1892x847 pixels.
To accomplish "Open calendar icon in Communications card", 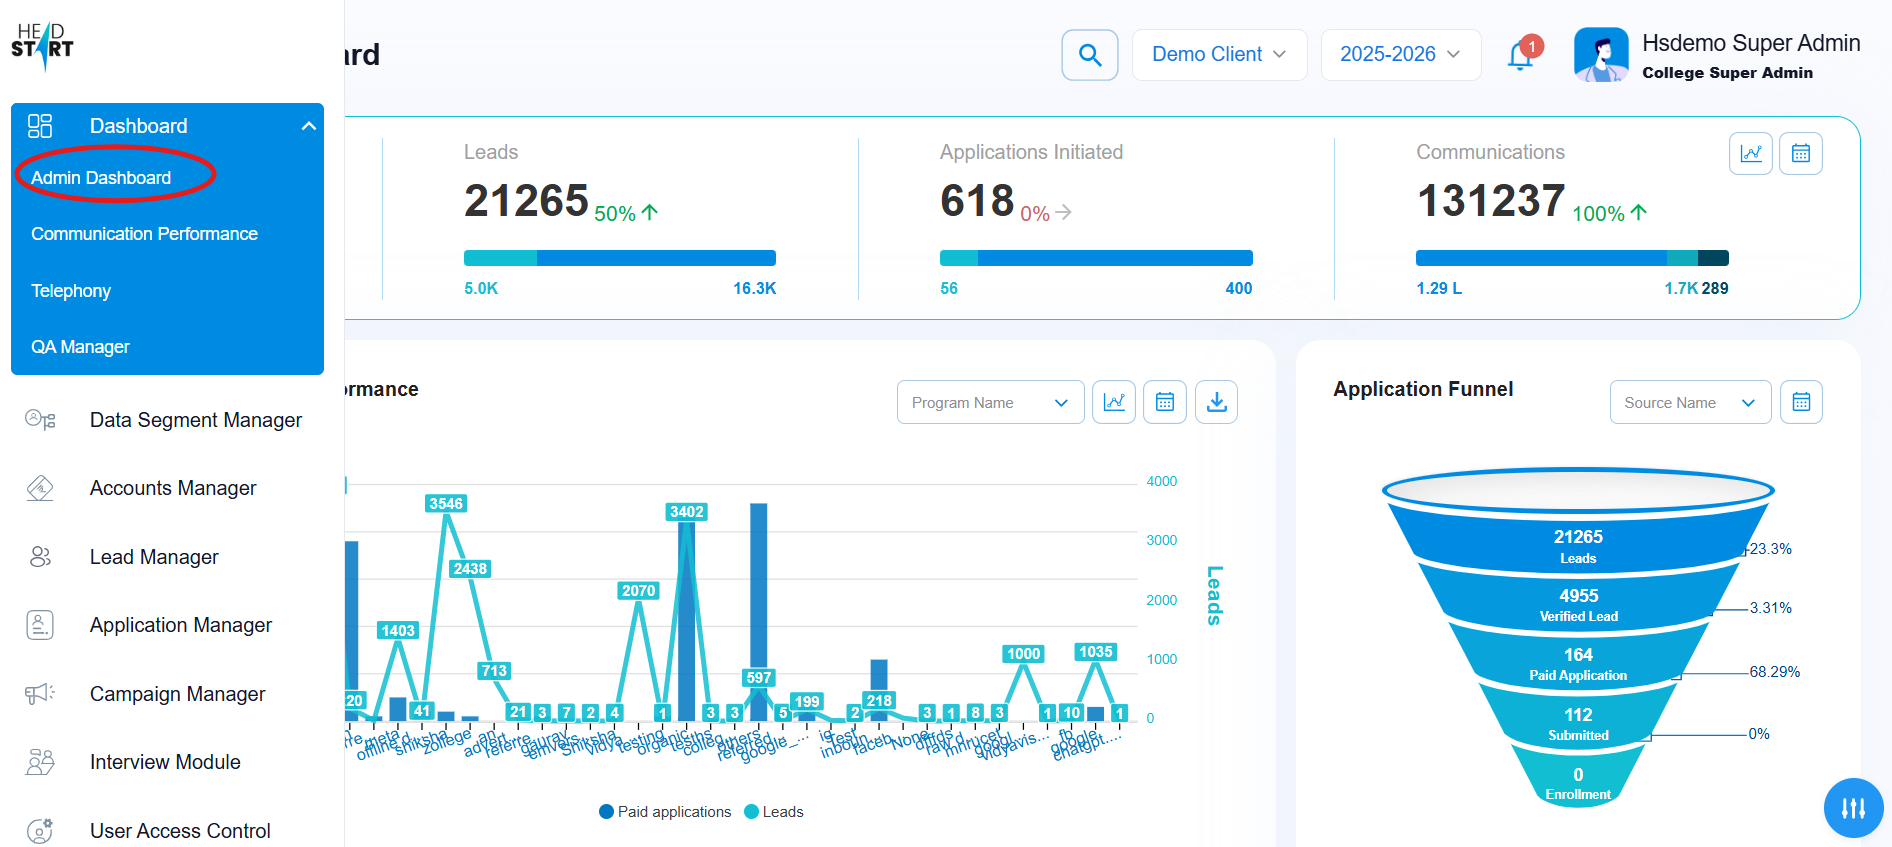I will [x=1800, y=153].
